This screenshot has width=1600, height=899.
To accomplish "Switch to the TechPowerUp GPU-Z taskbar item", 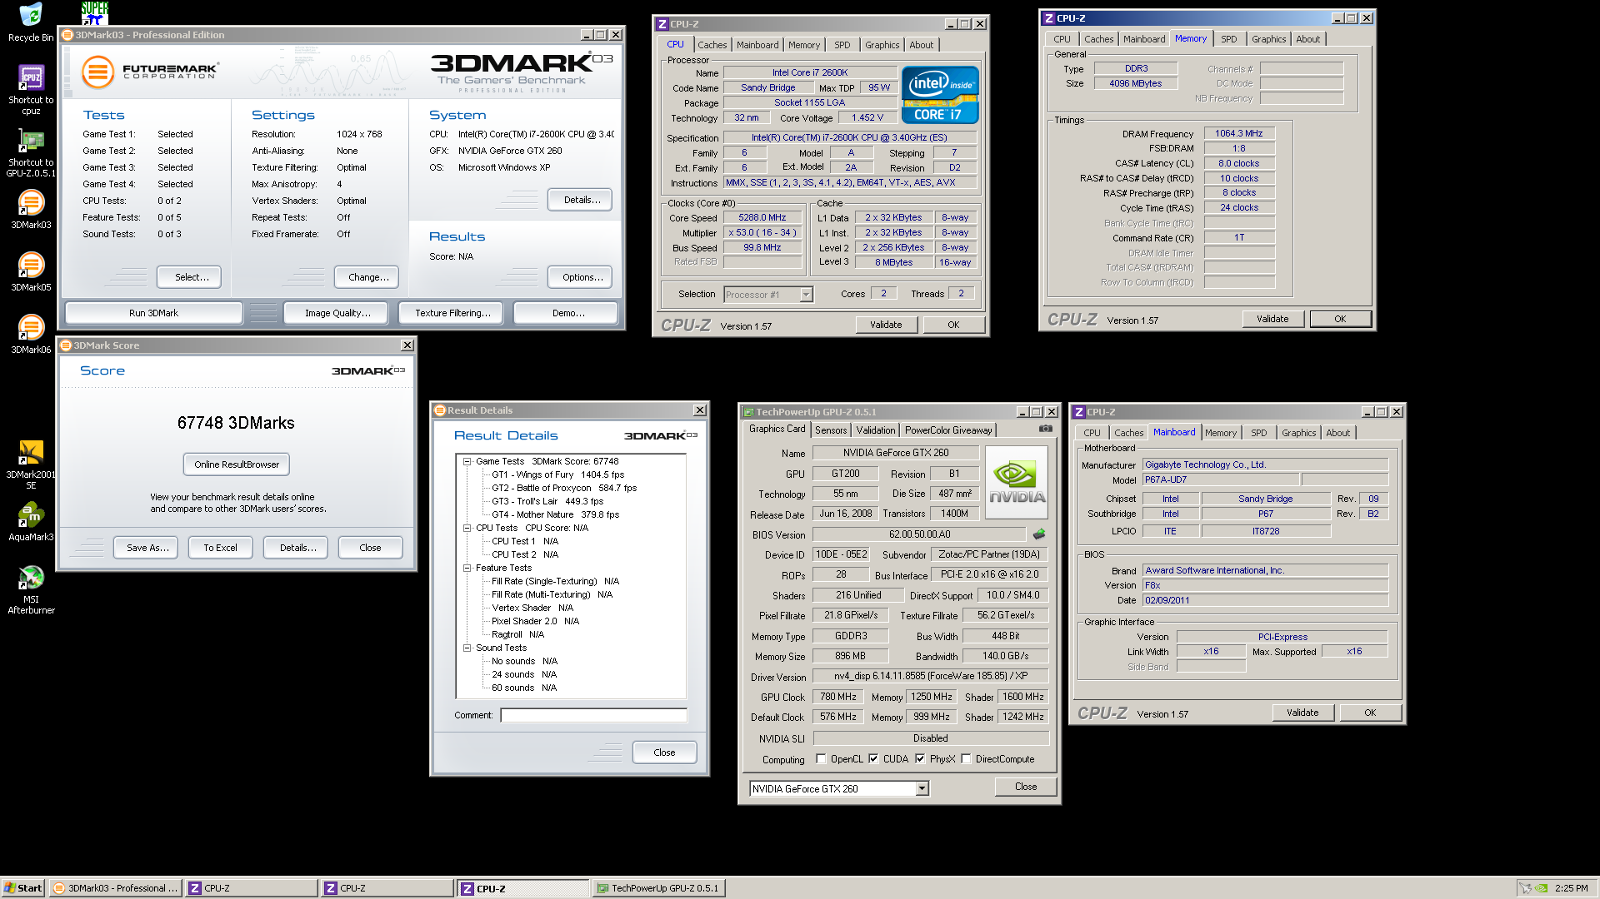I will click(x=657, y=888).
